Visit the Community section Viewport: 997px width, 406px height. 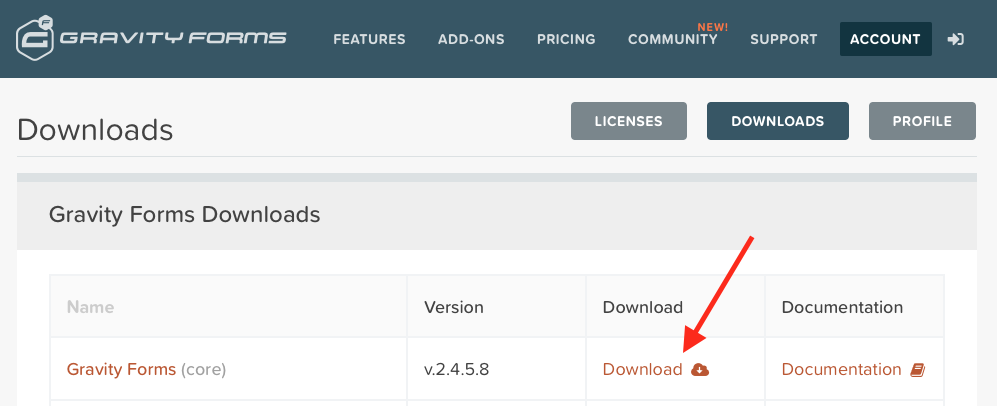click(672, 40)
